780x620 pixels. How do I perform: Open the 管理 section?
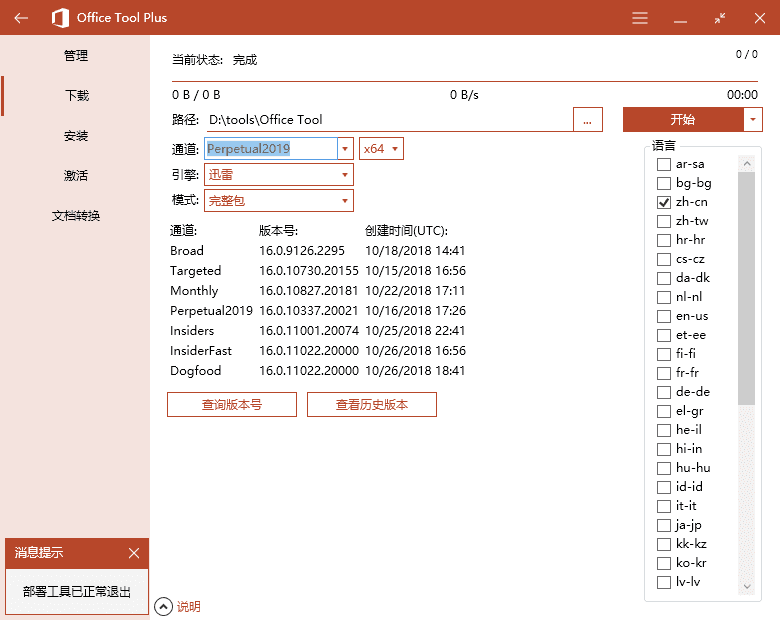click(x=76, y=55)
